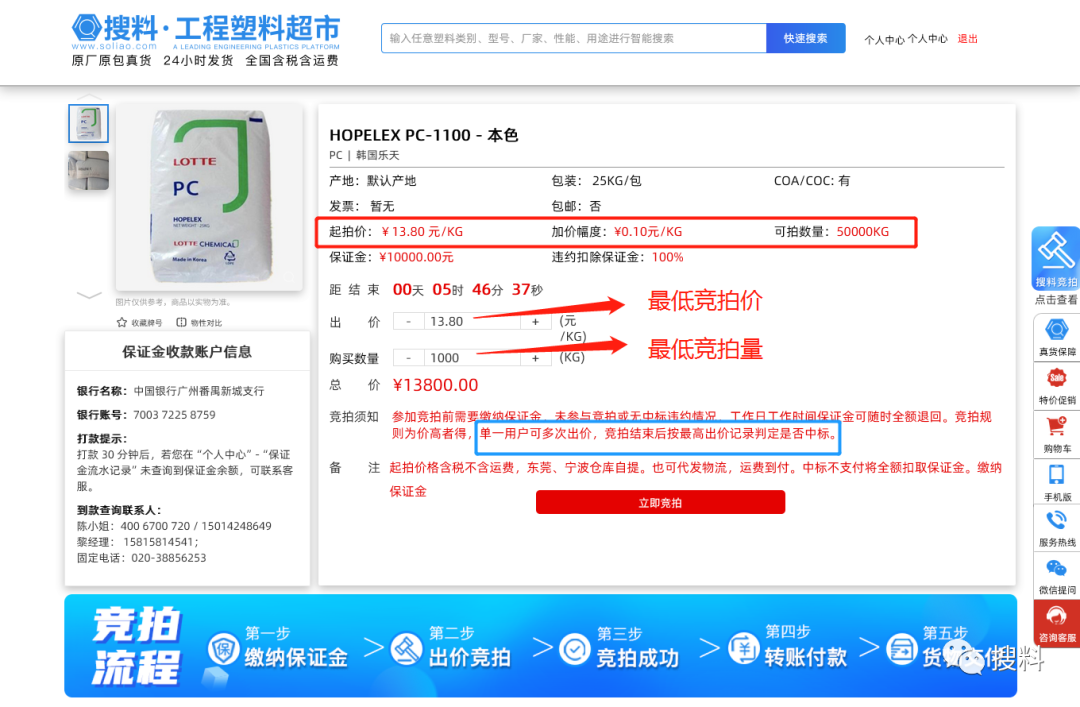Click the 收藏牌号 star favorite icon
Screen dimensions: 1080x707
(x=122, y=323)
